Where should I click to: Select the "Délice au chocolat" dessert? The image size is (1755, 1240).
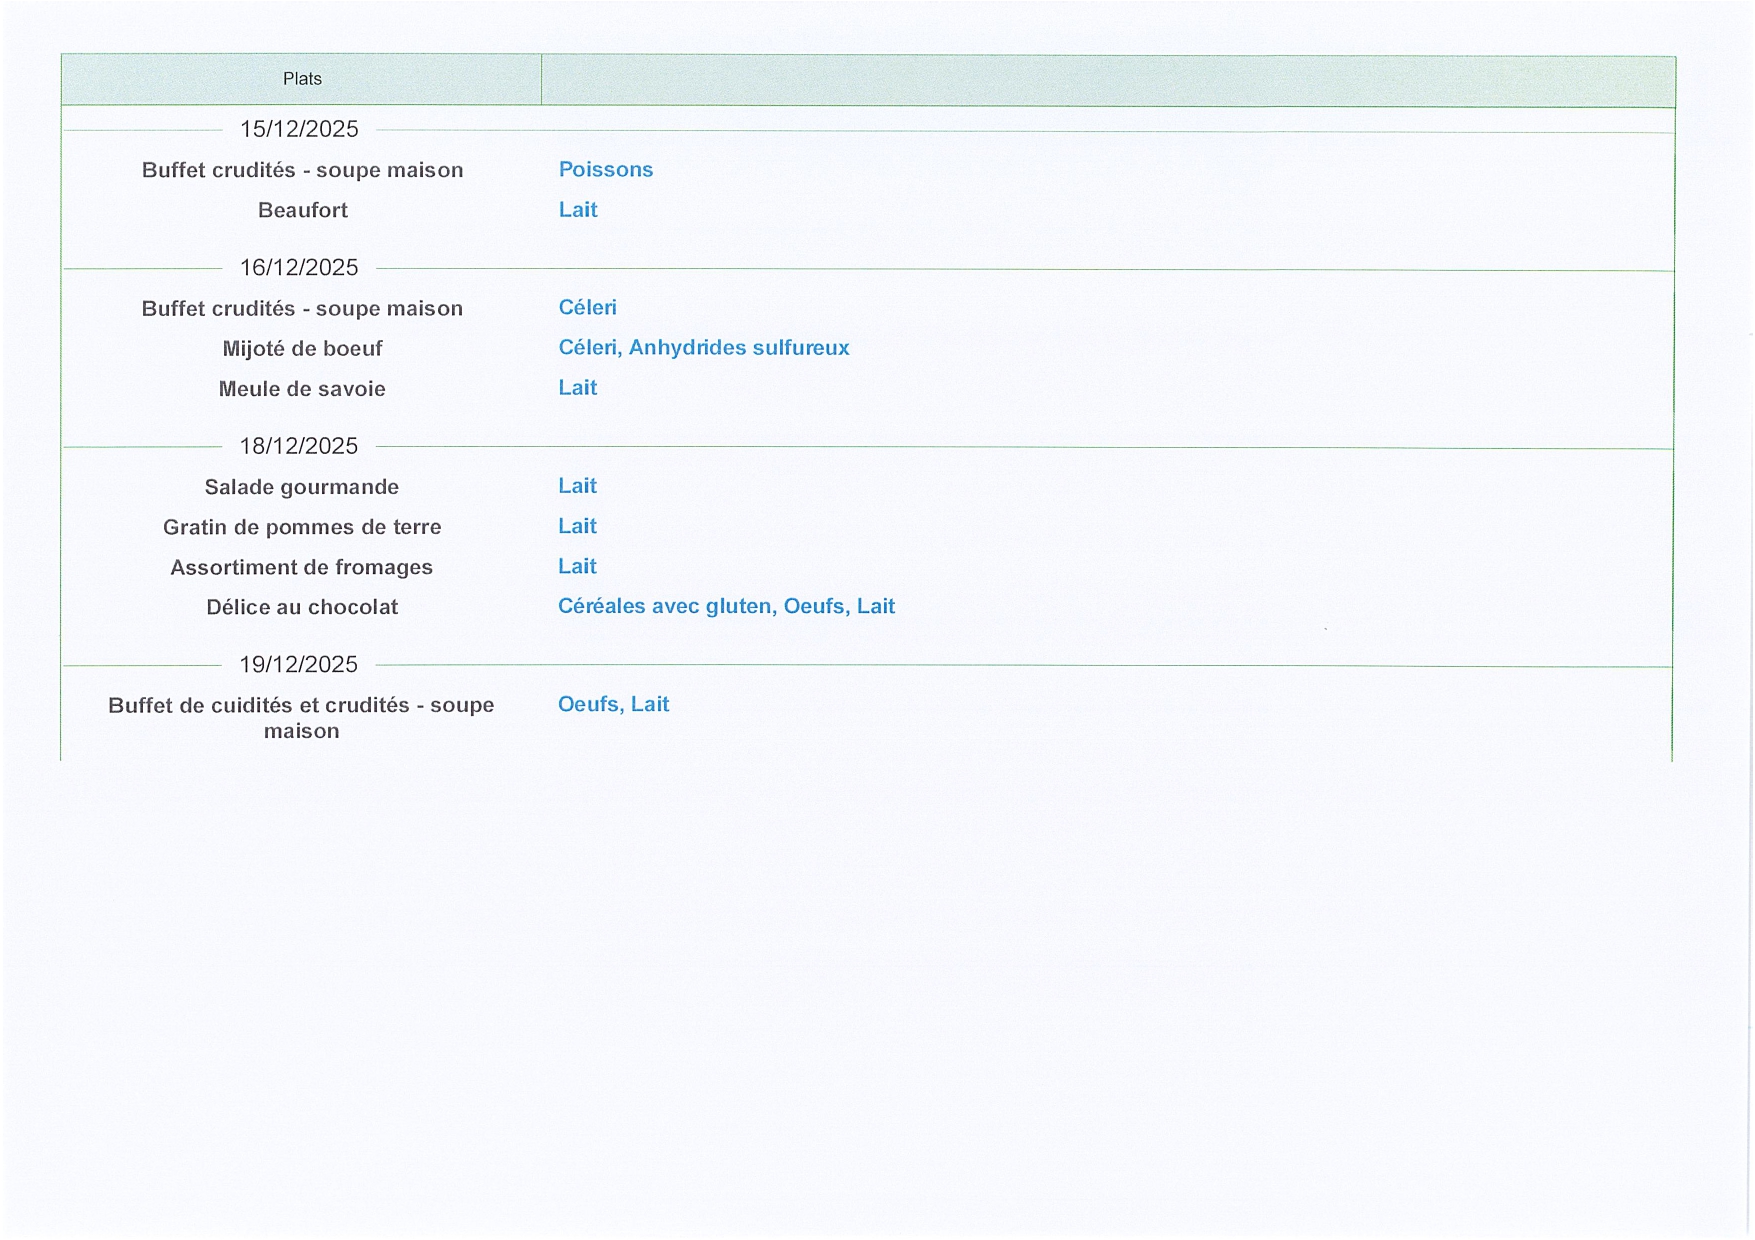302,607
